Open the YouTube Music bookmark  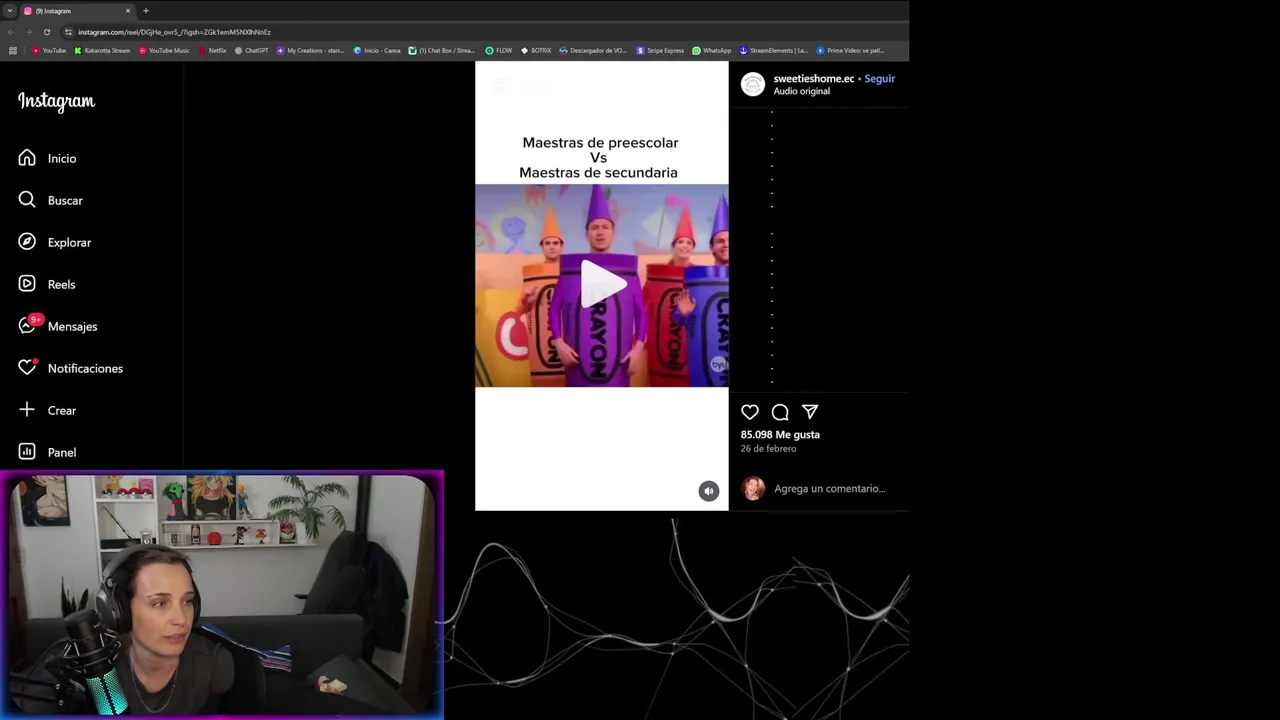[164, 50]
